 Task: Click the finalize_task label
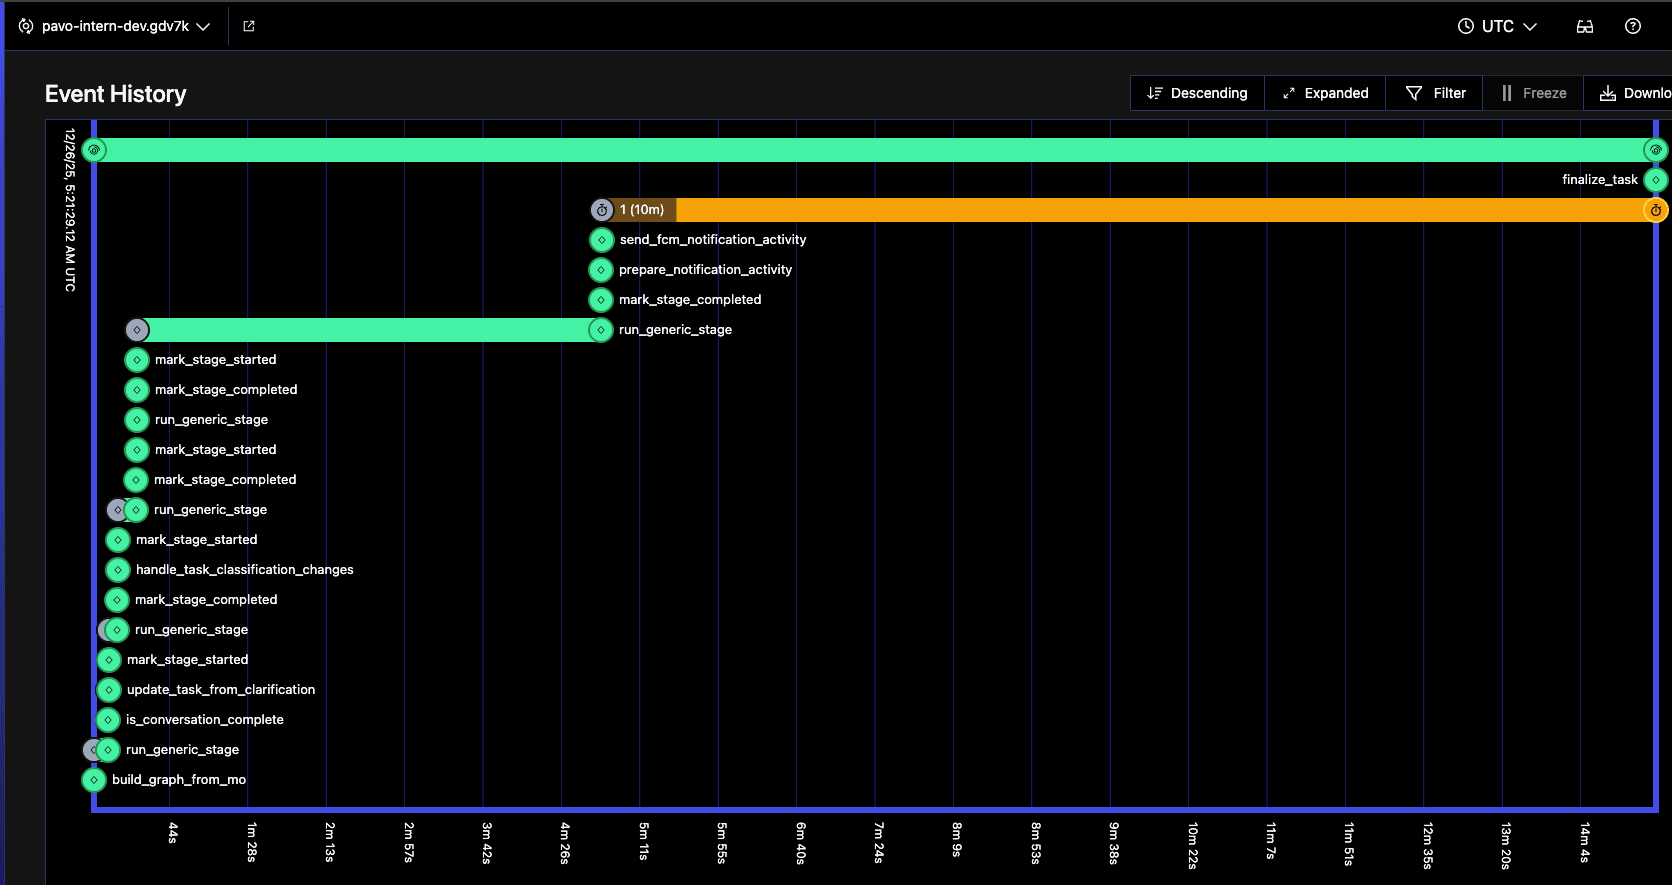pos(1600,180)
